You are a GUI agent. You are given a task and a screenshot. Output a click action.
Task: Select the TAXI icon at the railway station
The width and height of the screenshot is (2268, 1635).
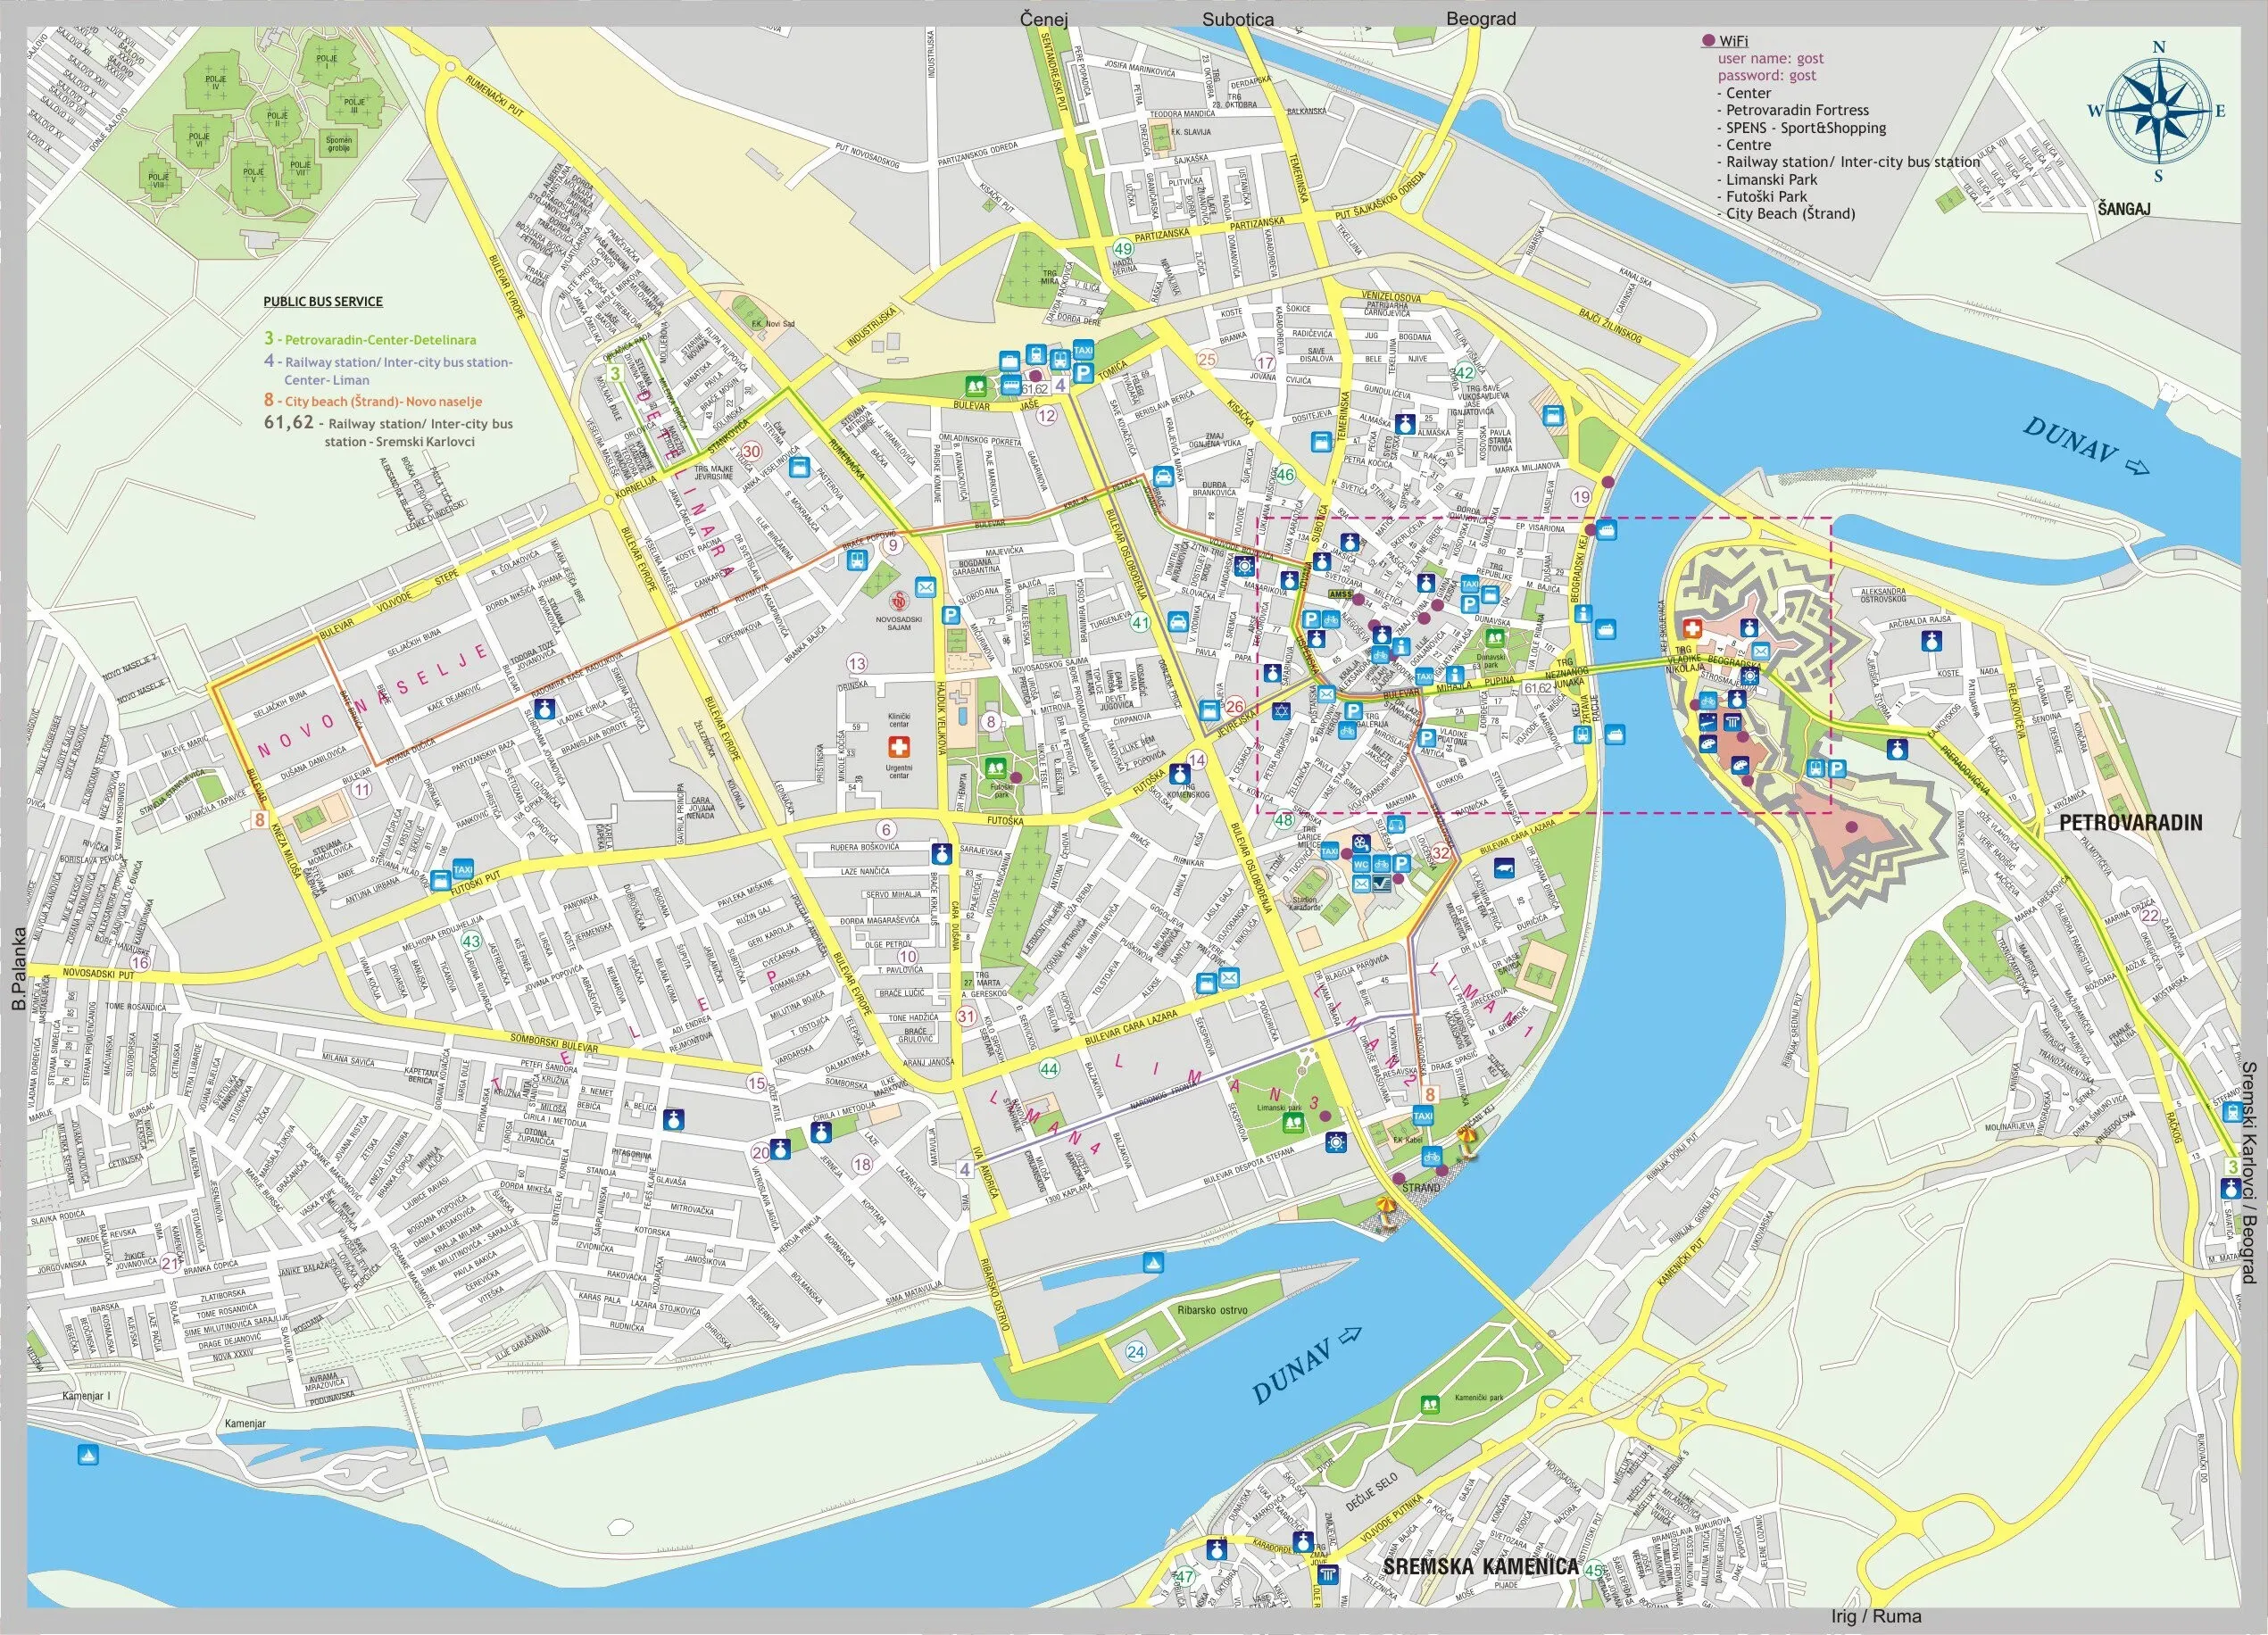pyautogui.click(x=1084, y=350)
